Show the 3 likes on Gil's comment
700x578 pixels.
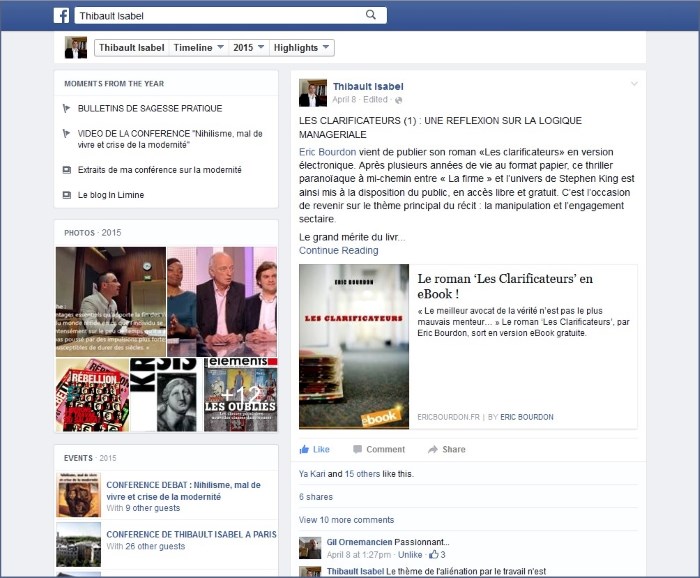(438, 555)
